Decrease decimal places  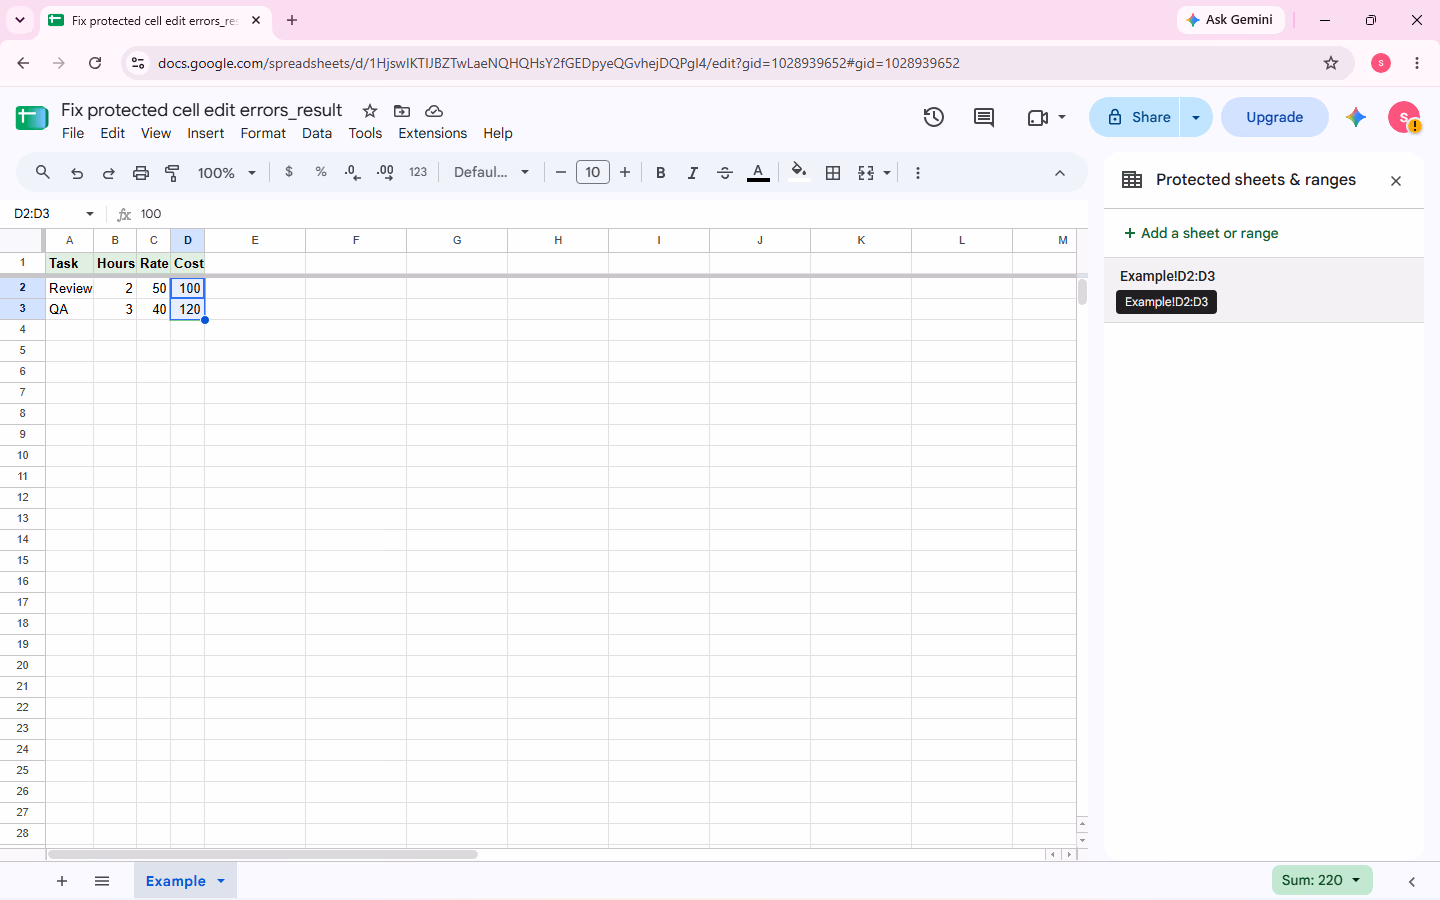tap(352, 172)
